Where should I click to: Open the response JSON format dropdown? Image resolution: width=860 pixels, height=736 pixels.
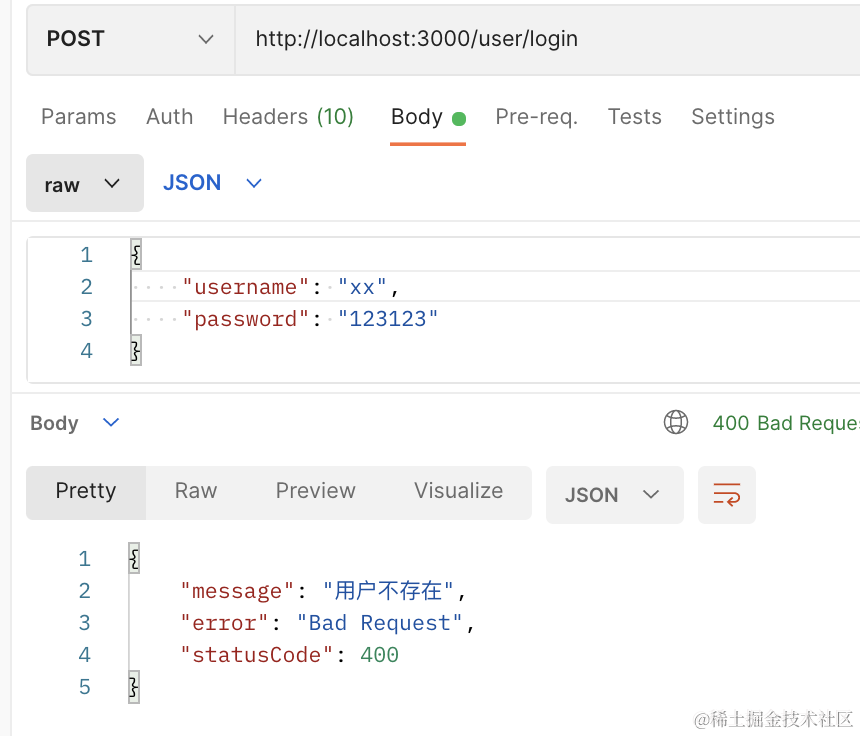click(x=613, y=495)
